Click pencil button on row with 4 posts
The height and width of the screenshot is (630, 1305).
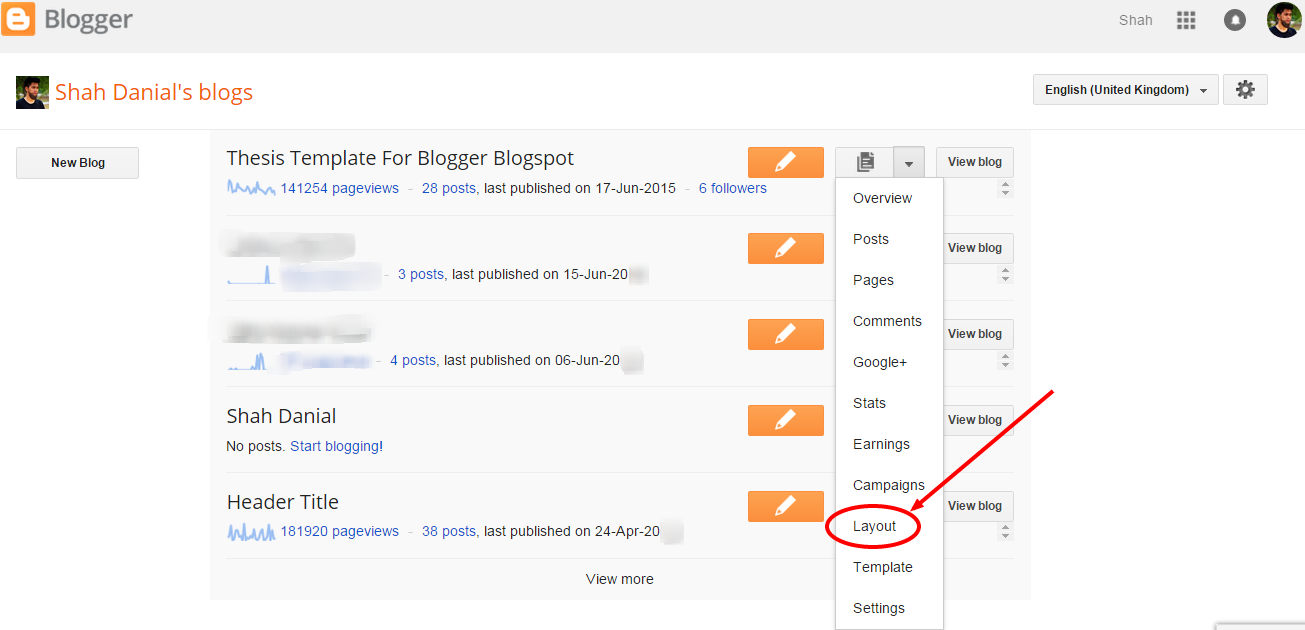(x=786, y=334)
